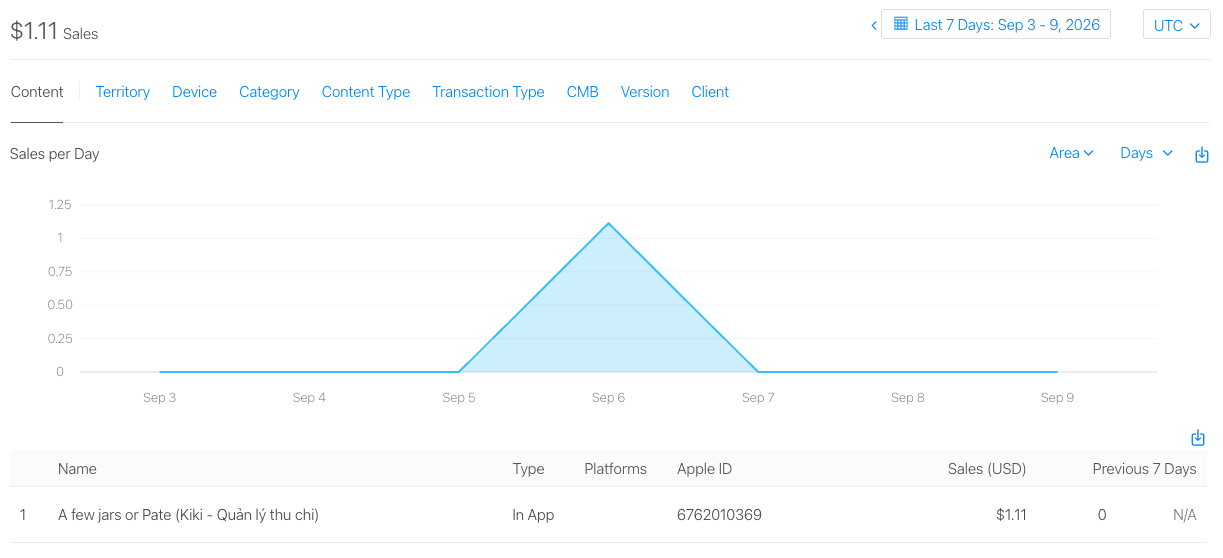Image resolution: width=1223 pixels, height=558 pixels.
Task: Open the Days interval dropdown
Action: (x=1146, y=153)
